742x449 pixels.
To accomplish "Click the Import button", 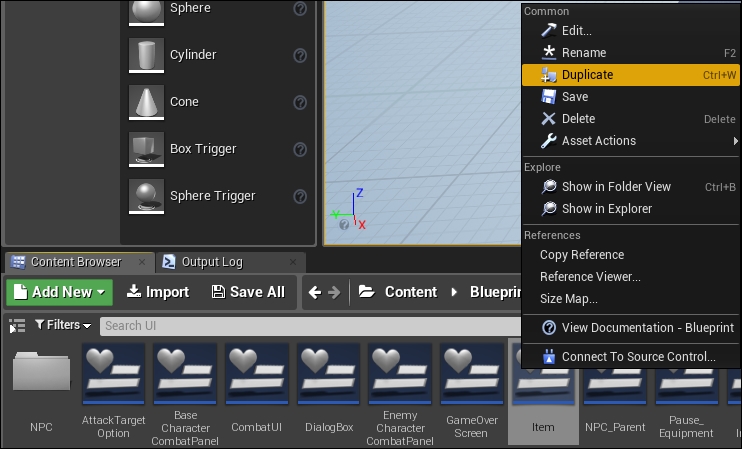I will (158, 292).
